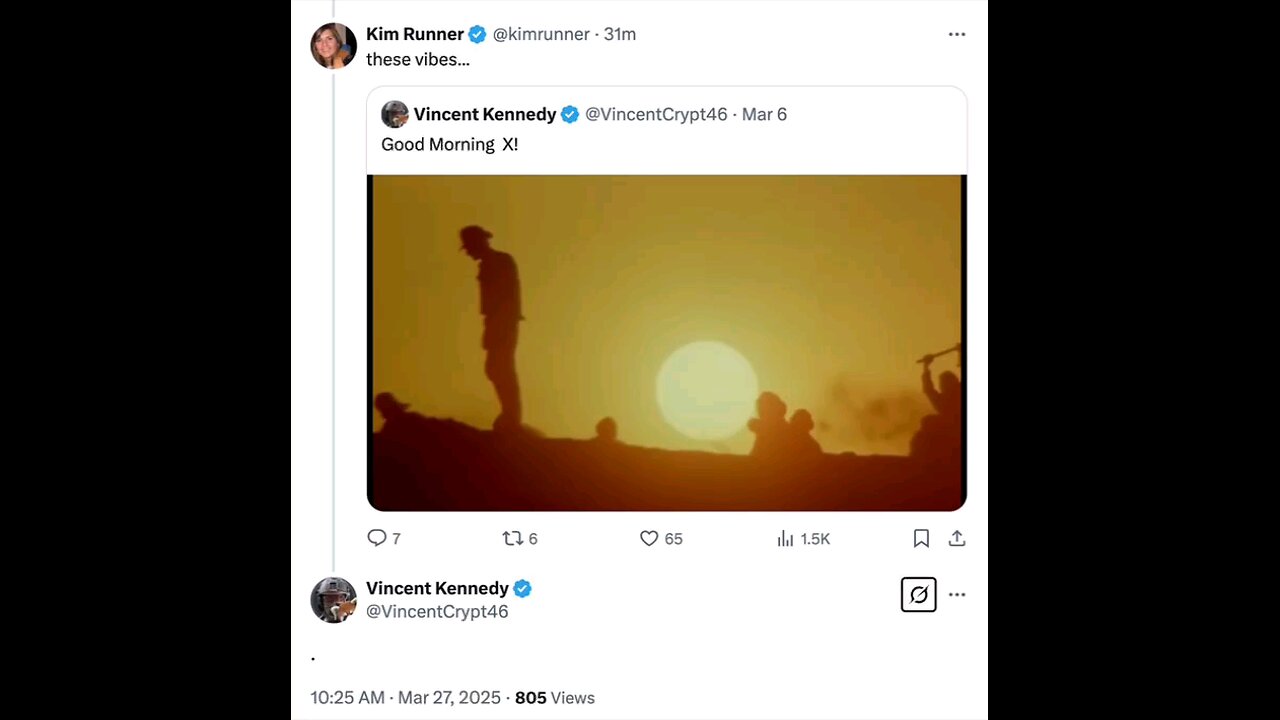Reply to Kim Runner's post
This screenshot has height=720, width=1280.
tap(377, 538)
